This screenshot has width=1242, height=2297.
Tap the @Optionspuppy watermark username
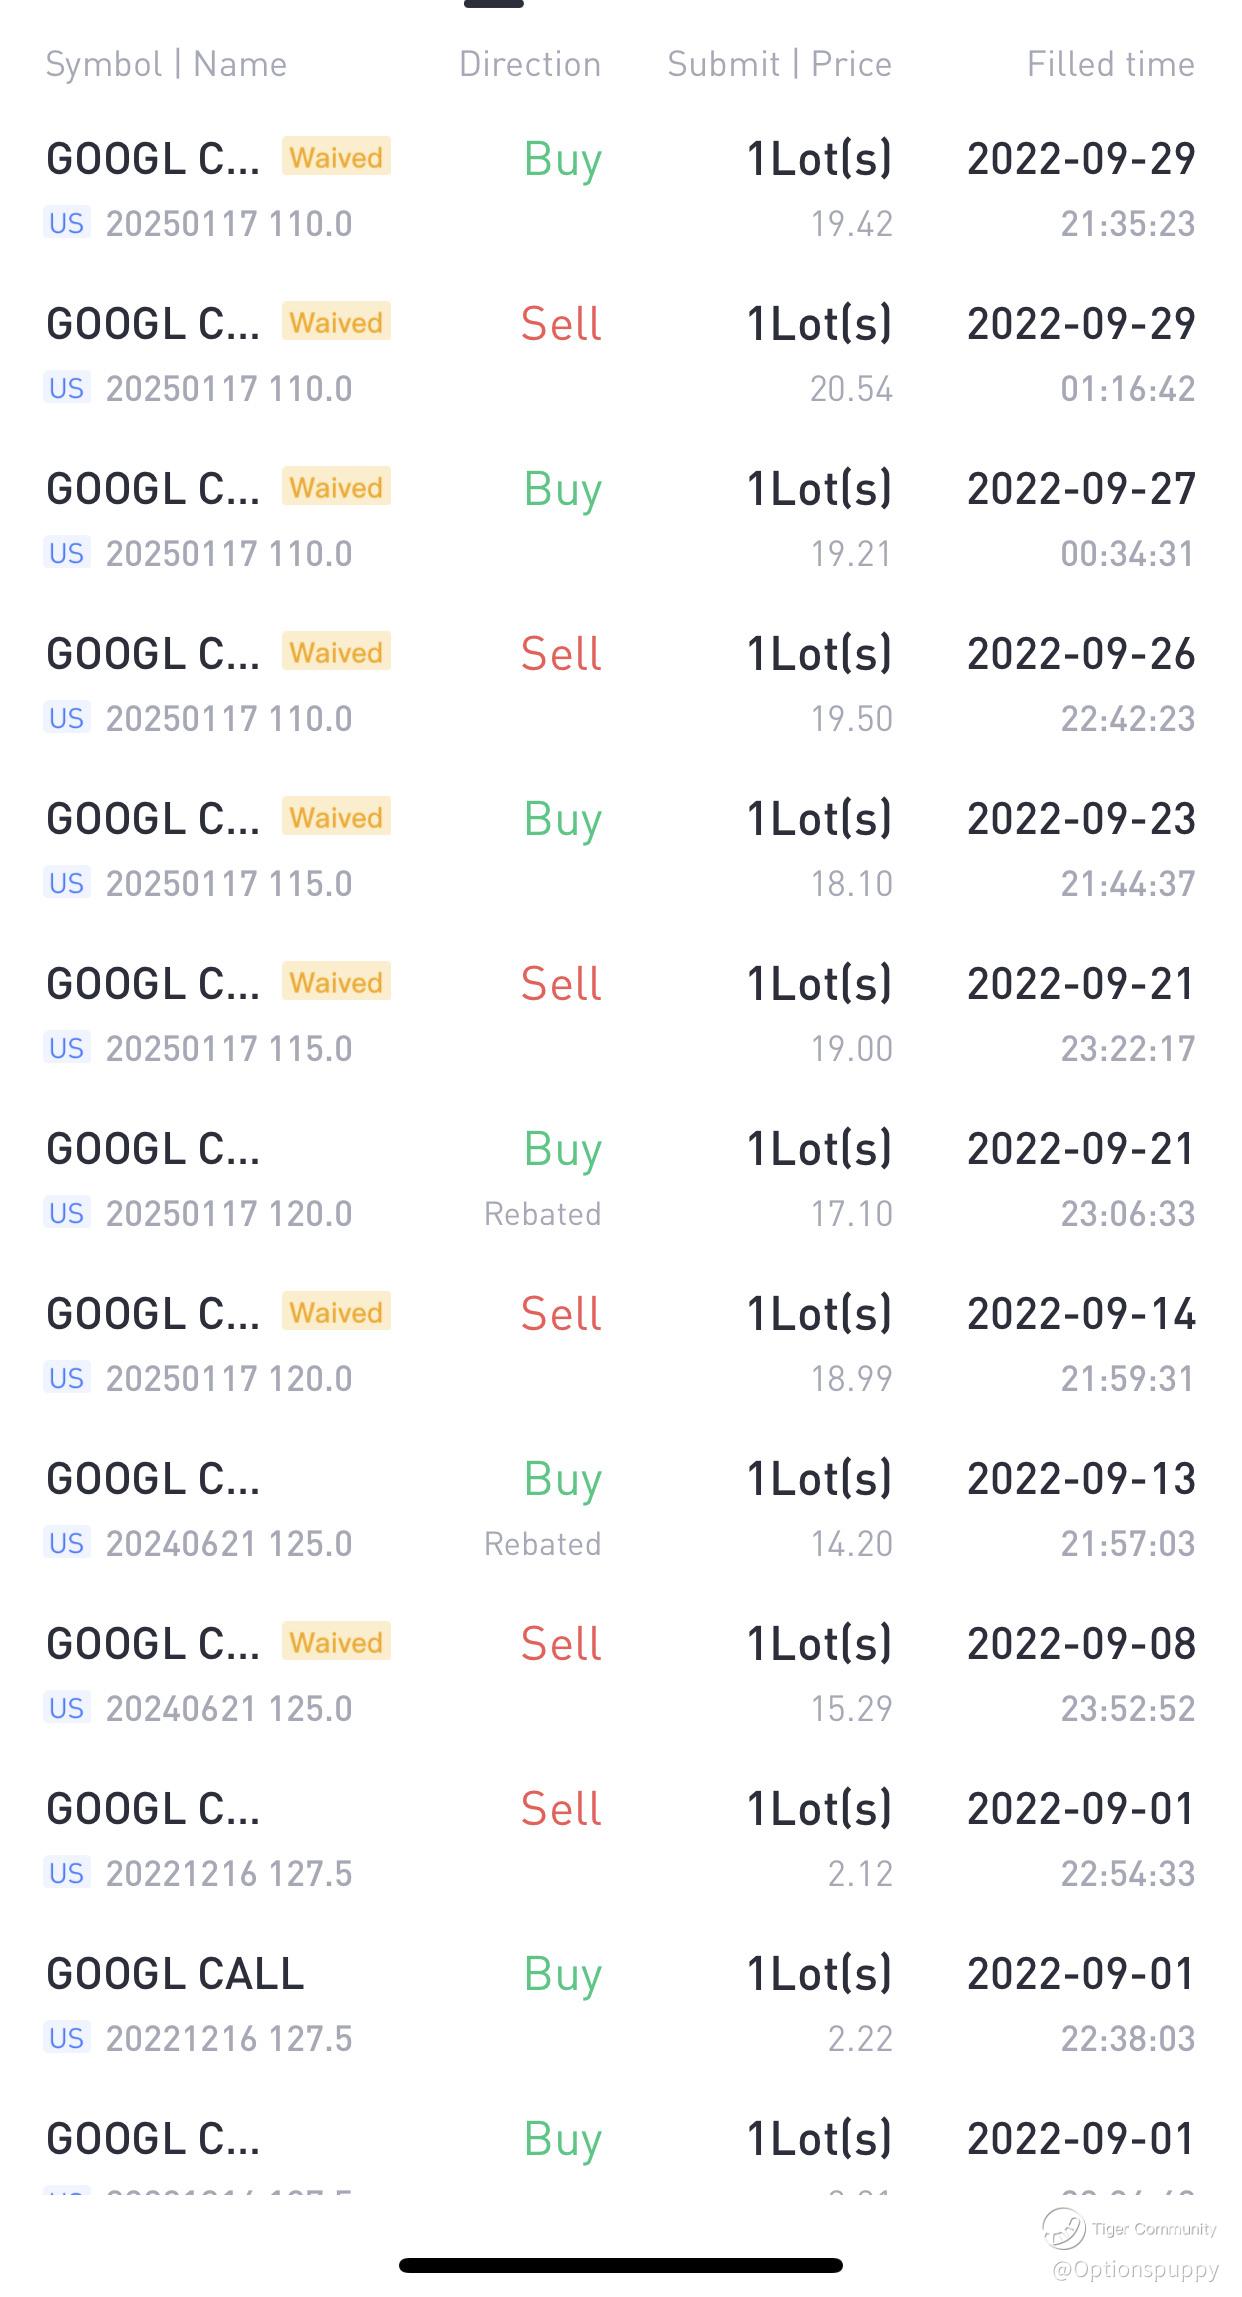1136,2270
